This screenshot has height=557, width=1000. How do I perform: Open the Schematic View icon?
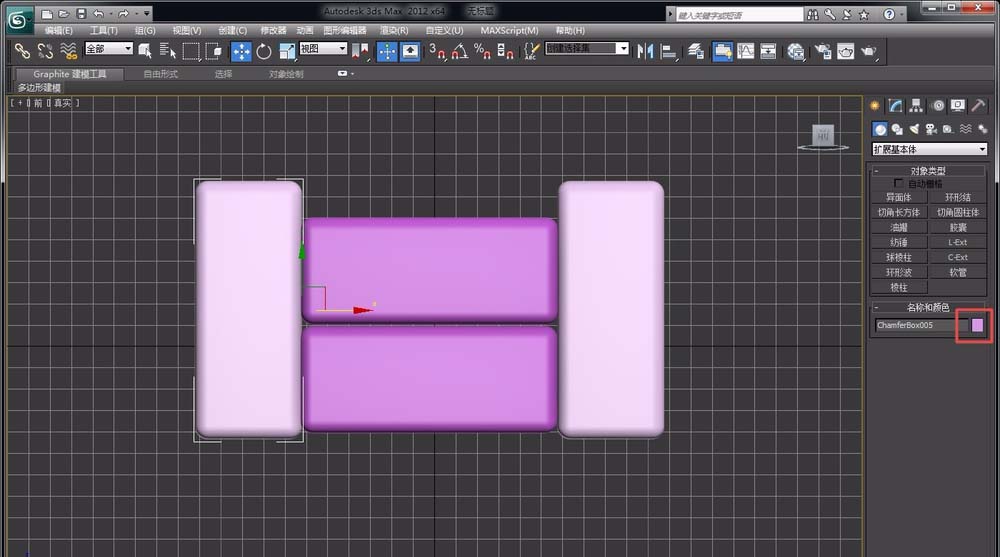[768, 51]
